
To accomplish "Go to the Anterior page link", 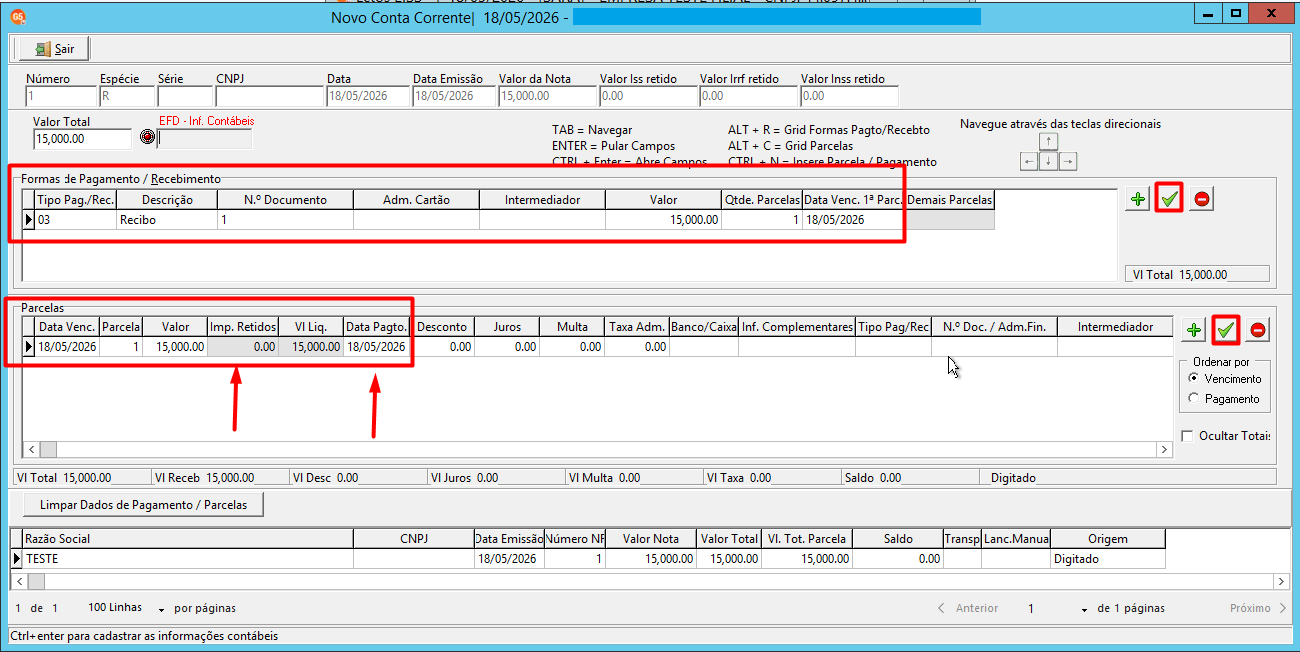I will 968,608.
